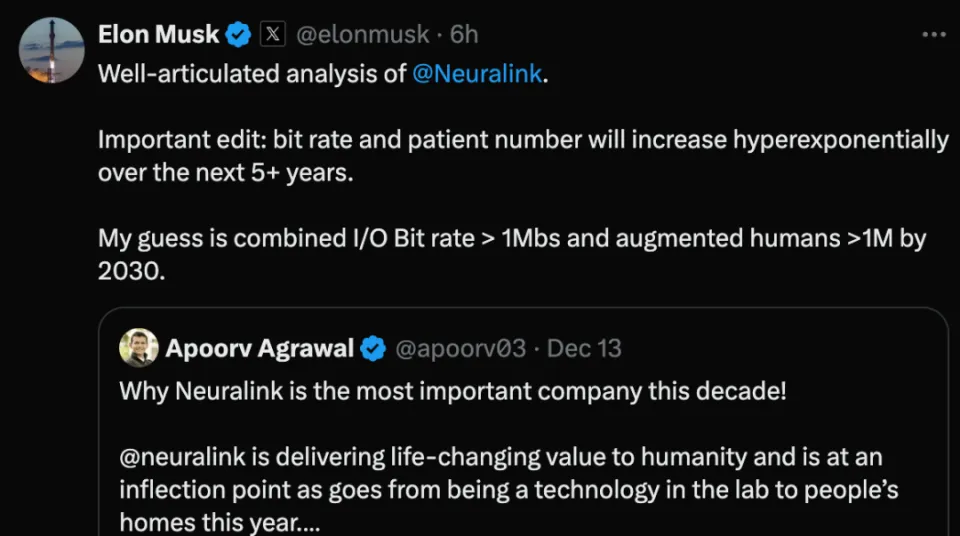Click the Elon Musk display name

point(158,35)
